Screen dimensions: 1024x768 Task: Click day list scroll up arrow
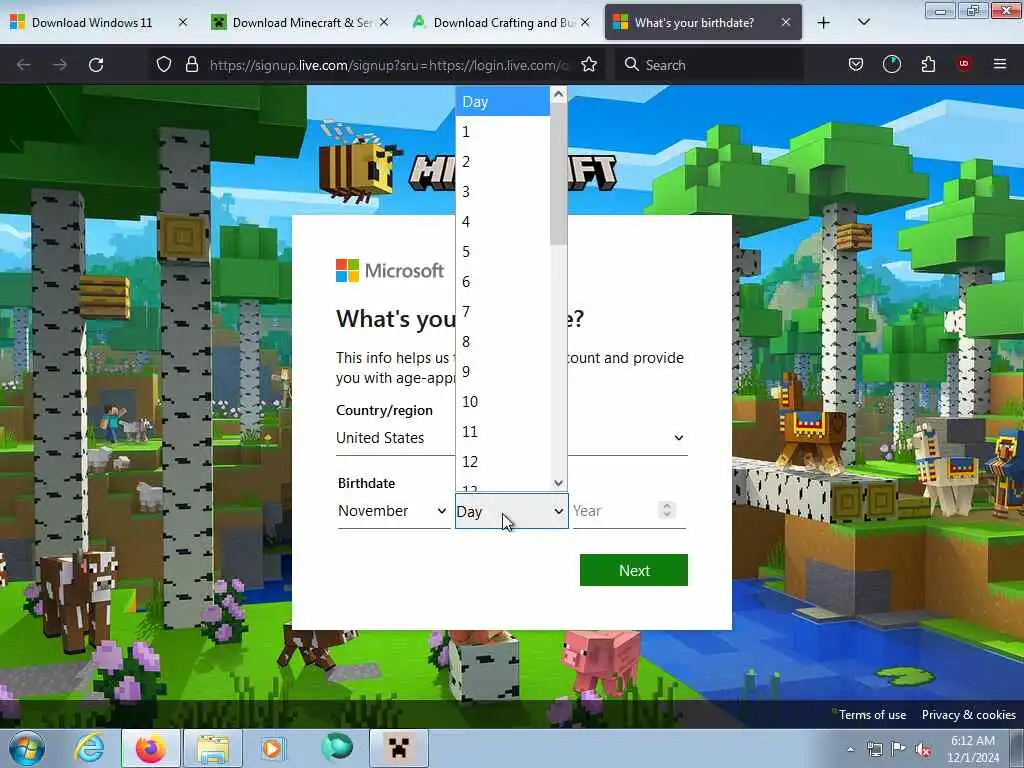pos(558,94)
